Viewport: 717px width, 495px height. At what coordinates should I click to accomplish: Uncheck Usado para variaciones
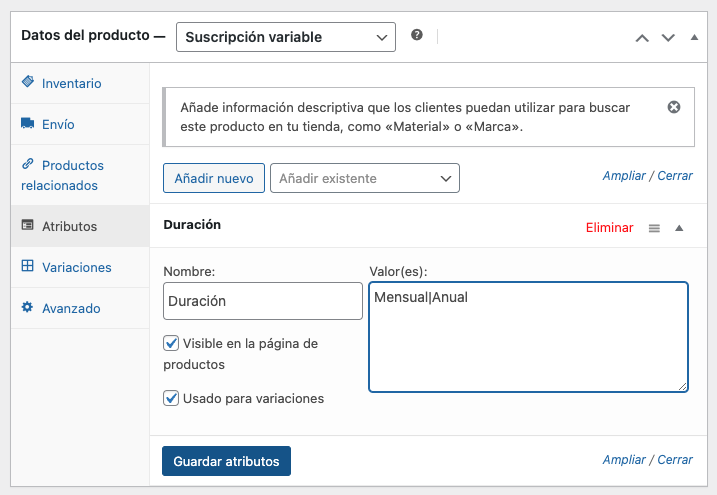click(x=171, y=398)
